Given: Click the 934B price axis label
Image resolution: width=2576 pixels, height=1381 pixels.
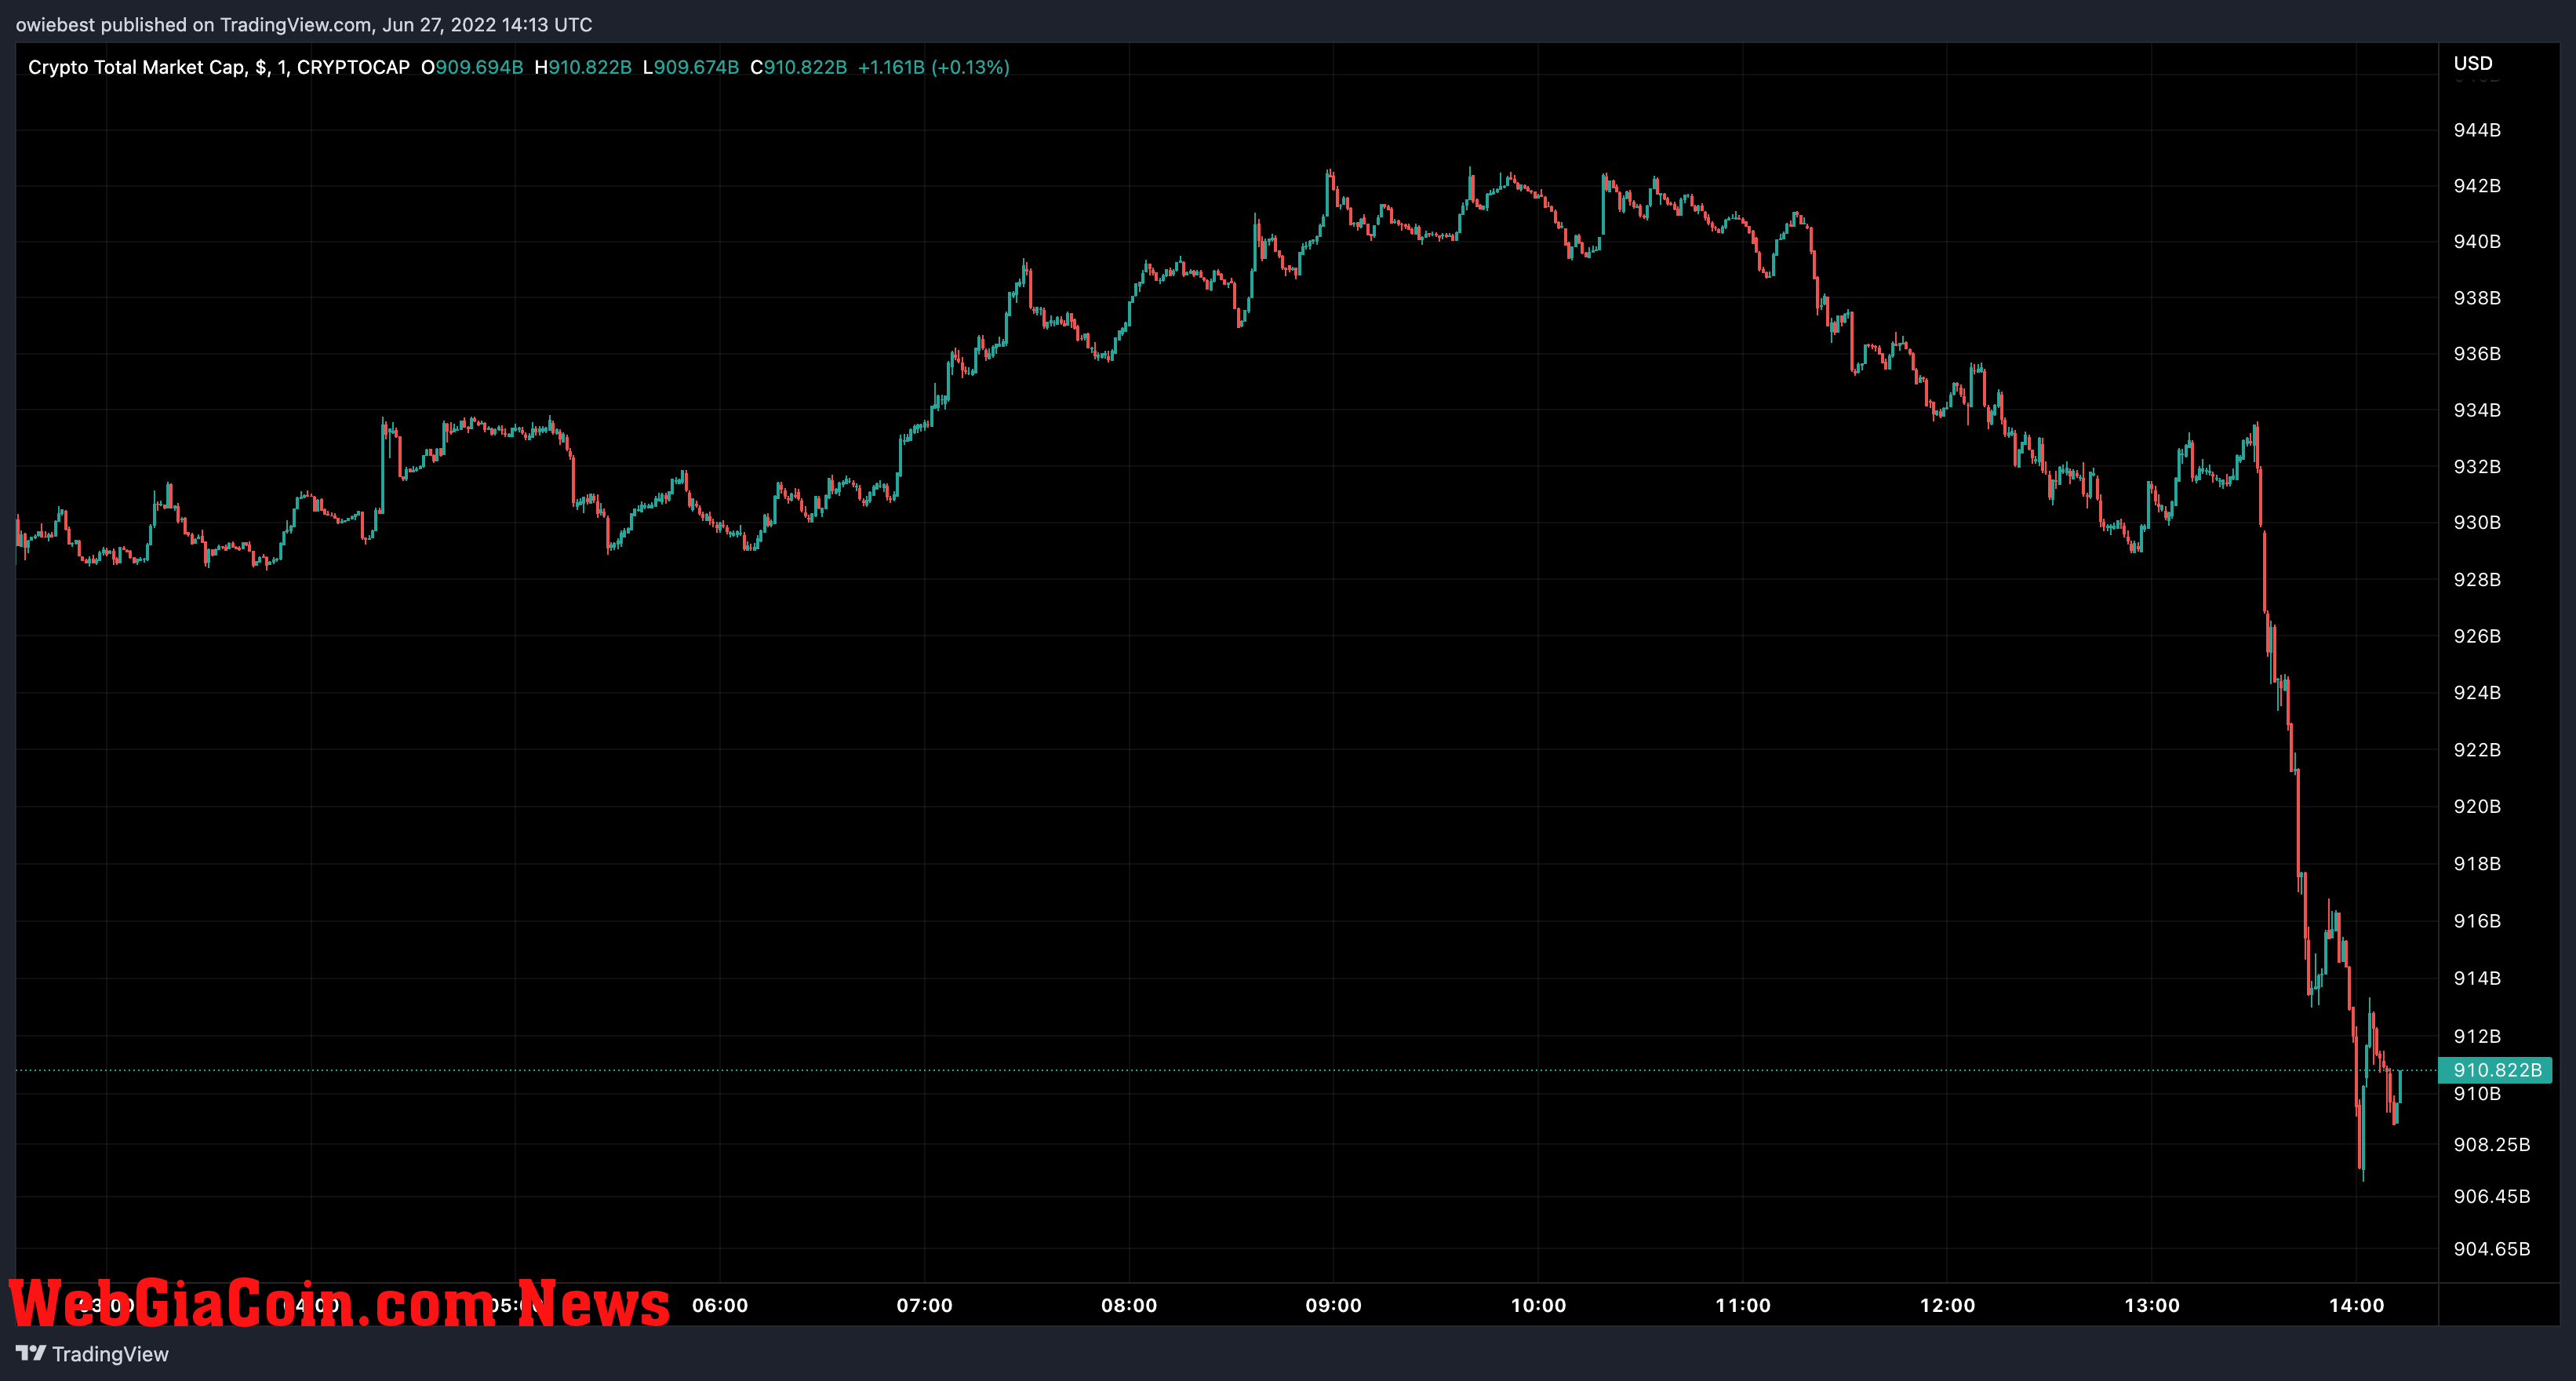Looking at the screenshot, I should tap(2477, 410).
